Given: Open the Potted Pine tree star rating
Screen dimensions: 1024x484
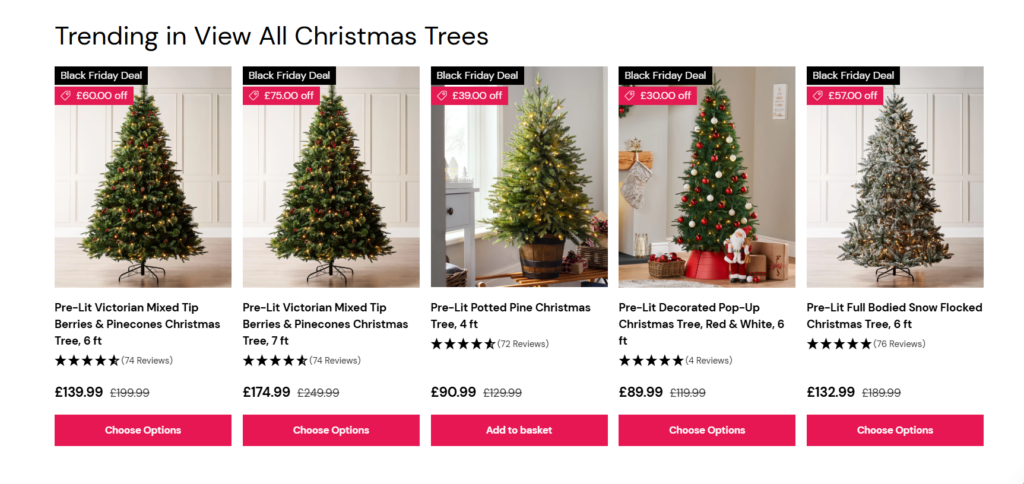Looking at the screenshot, I should (463, 344).
